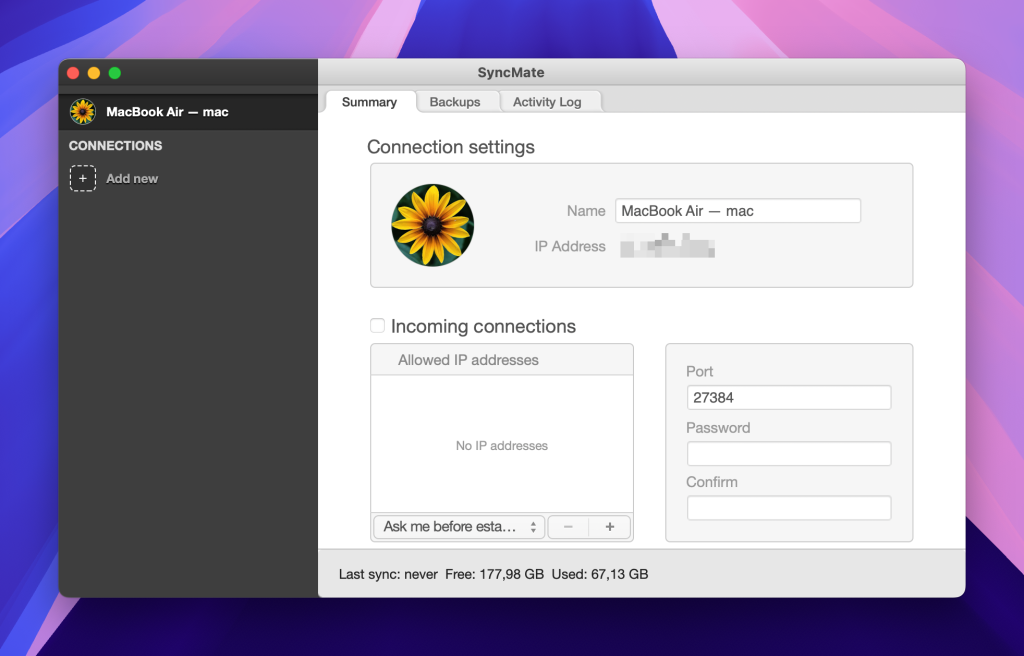Click the Last sync: never status text
This screenshot has width=1024, height=656.
pos(388,574)
